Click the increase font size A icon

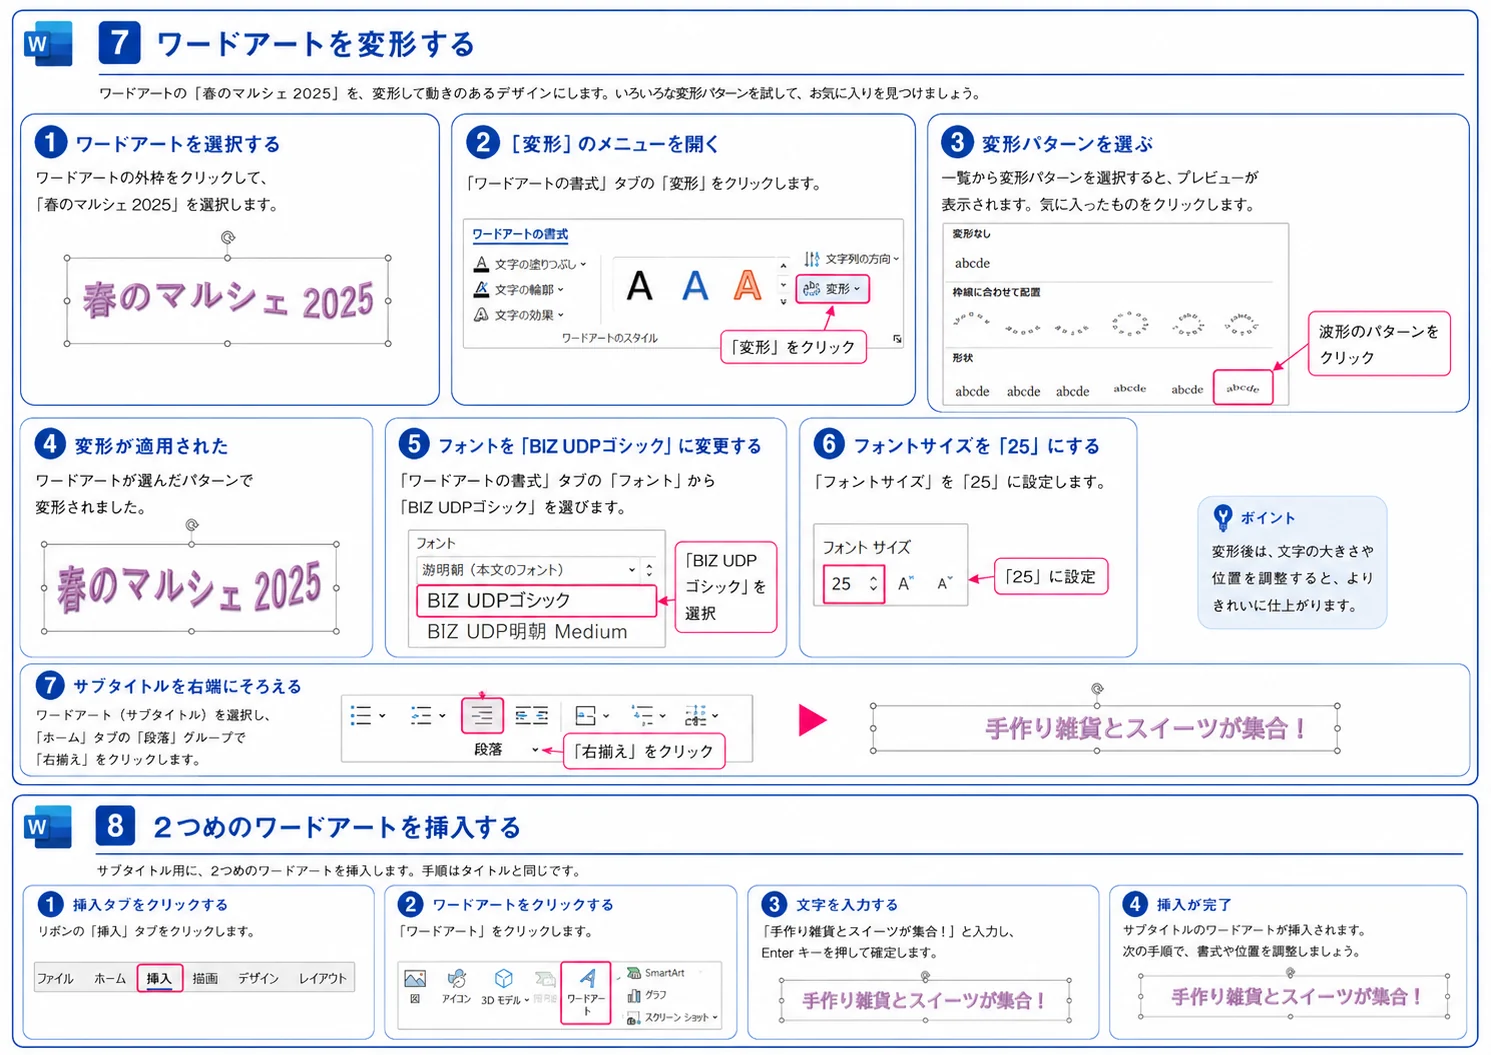pyautogui.click(x=905, y=583)
